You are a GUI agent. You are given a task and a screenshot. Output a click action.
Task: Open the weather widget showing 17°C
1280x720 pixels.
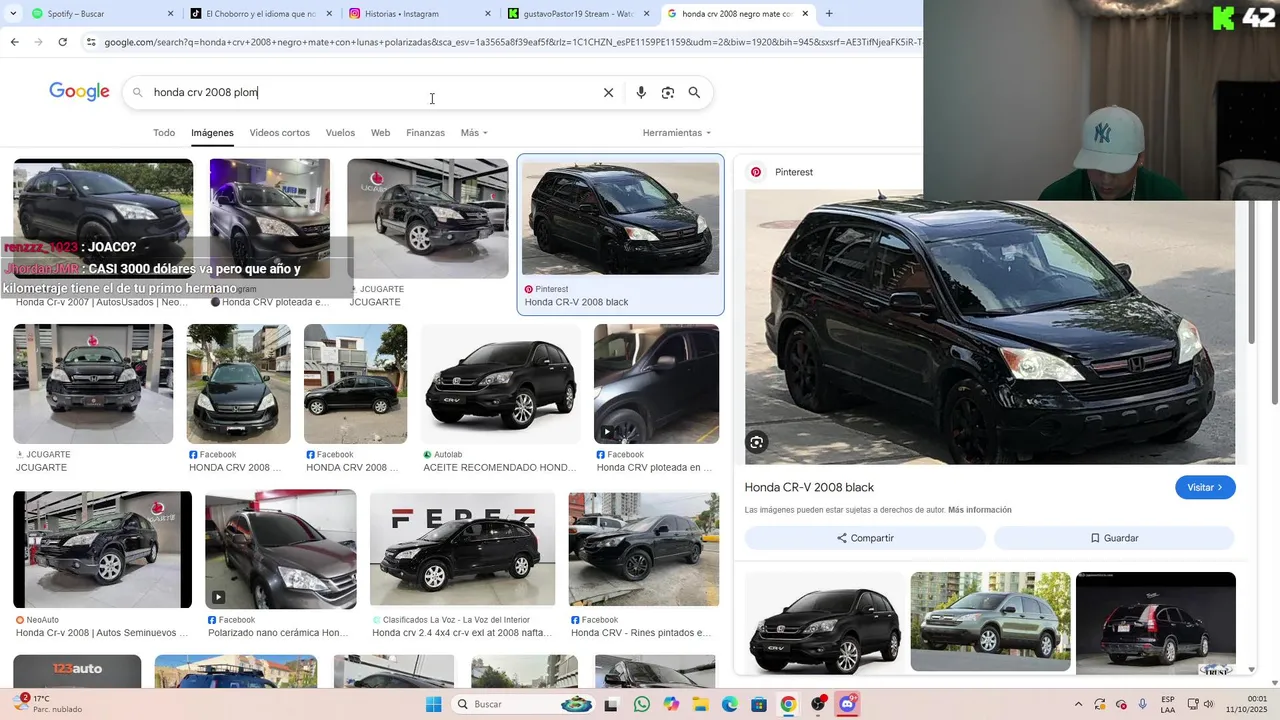pos(46,704)
